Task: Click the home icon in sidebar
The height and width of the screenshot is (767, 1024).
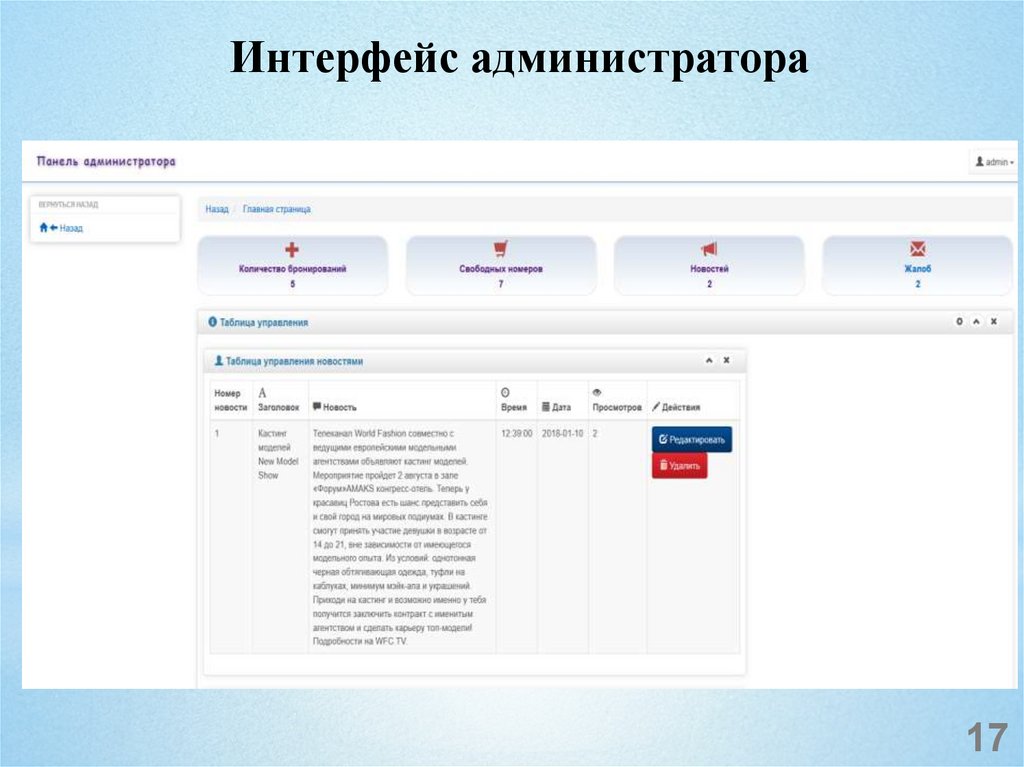Action: click(44, 227)
